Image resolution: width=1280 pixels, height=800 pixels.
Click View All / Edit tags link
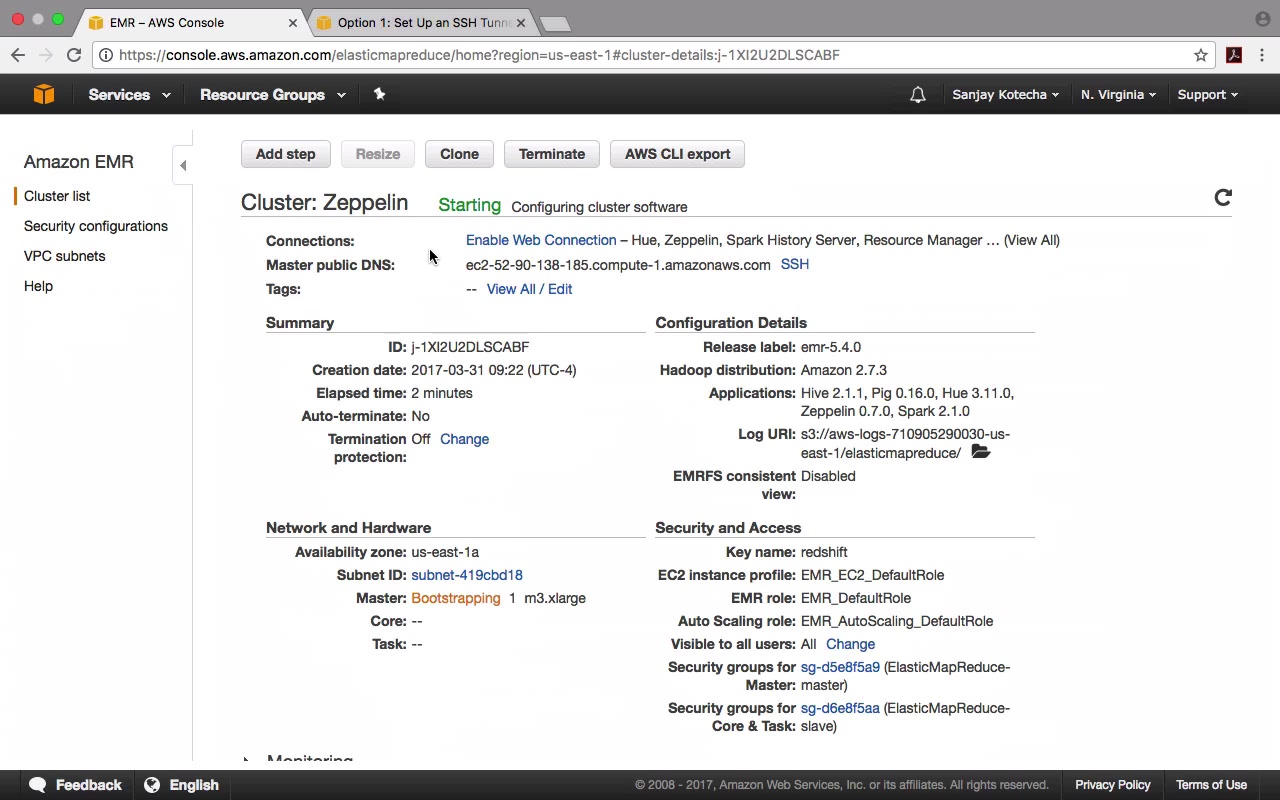tap(529, 289)
